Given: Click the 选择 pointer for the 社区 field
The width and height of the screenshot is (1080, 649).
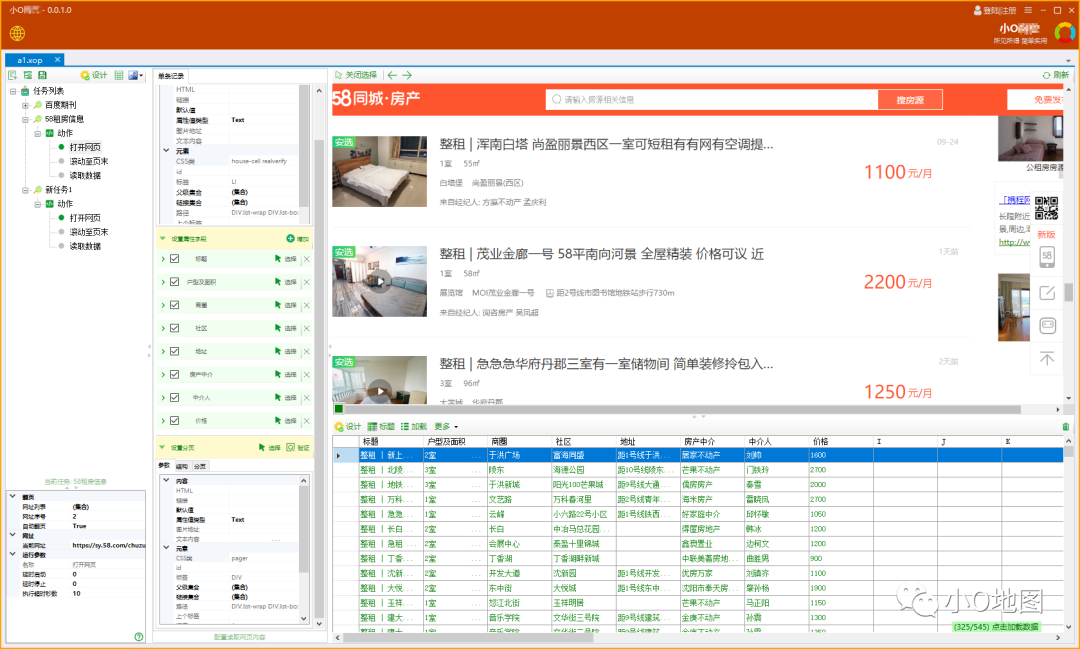Looking at the screenshot, I should point(285,329).
